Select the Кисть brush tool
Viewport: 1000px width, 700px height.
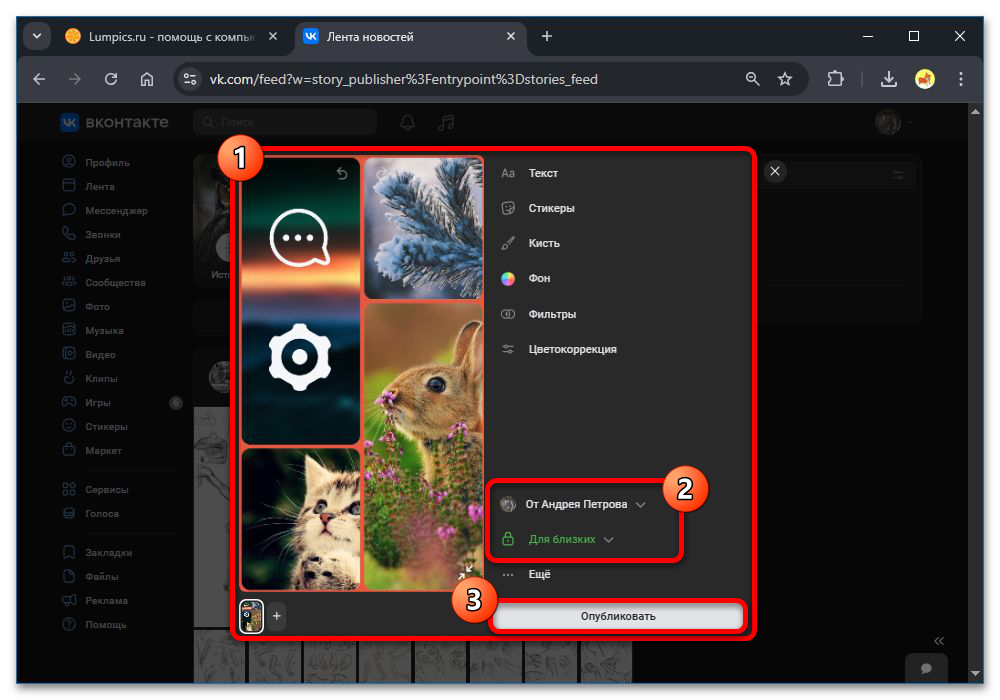pos(543,243)
